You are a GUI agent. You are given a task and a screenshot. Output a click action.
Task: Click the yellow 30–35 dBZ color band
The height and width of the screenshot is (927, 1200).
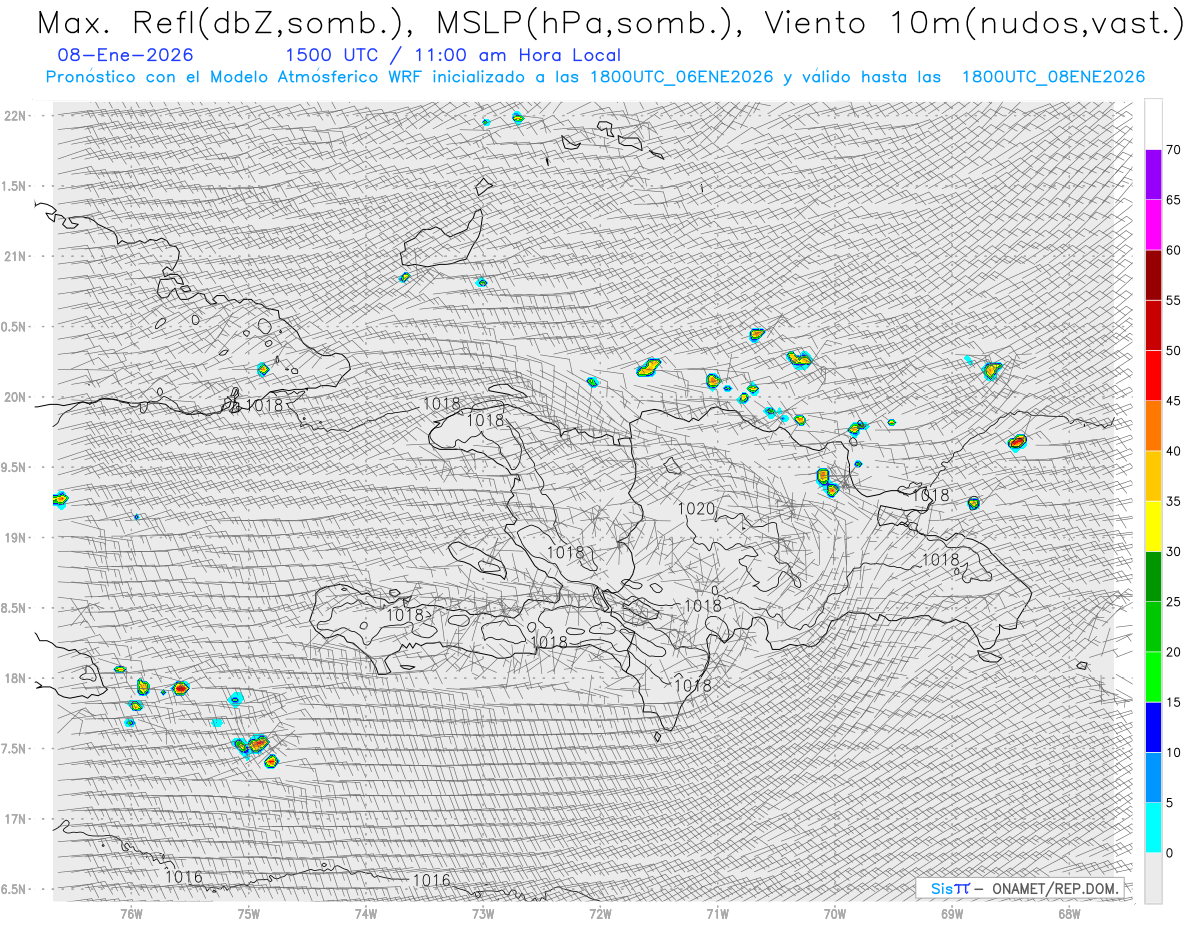pos(1153,526)
